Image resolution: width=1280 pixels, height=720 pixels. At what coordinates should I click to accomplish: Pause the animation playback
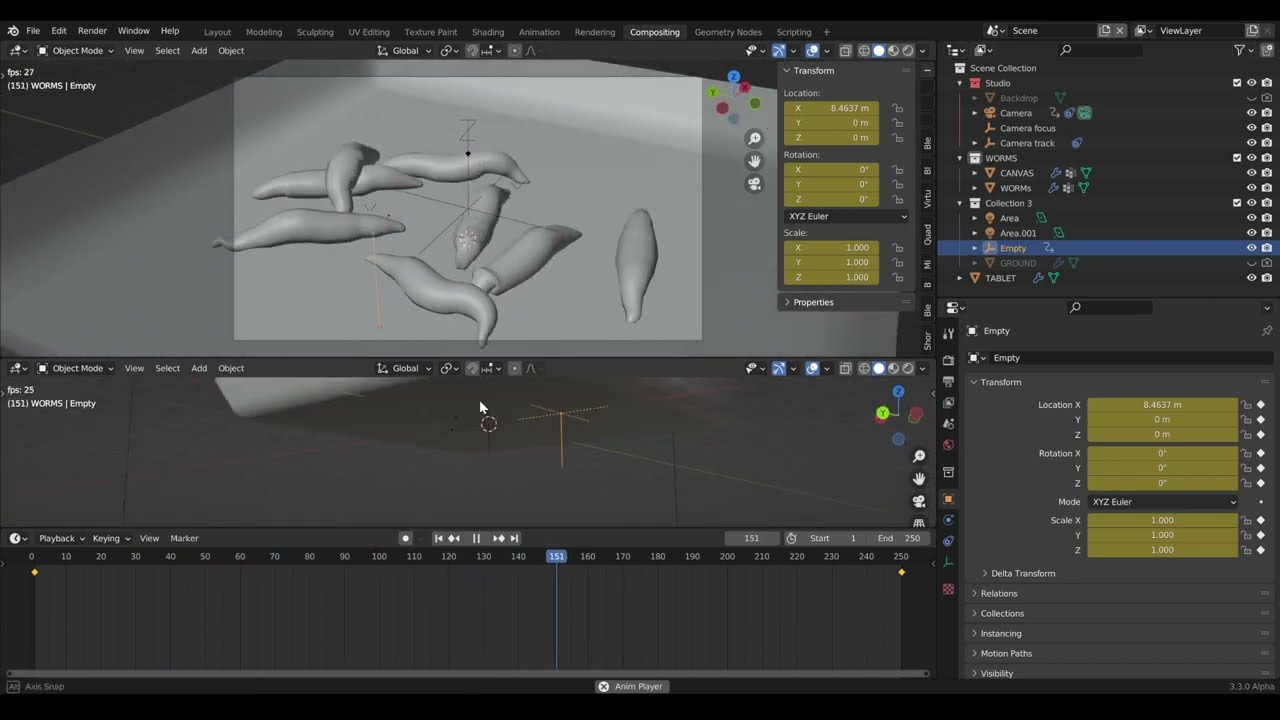coord(476,538)
